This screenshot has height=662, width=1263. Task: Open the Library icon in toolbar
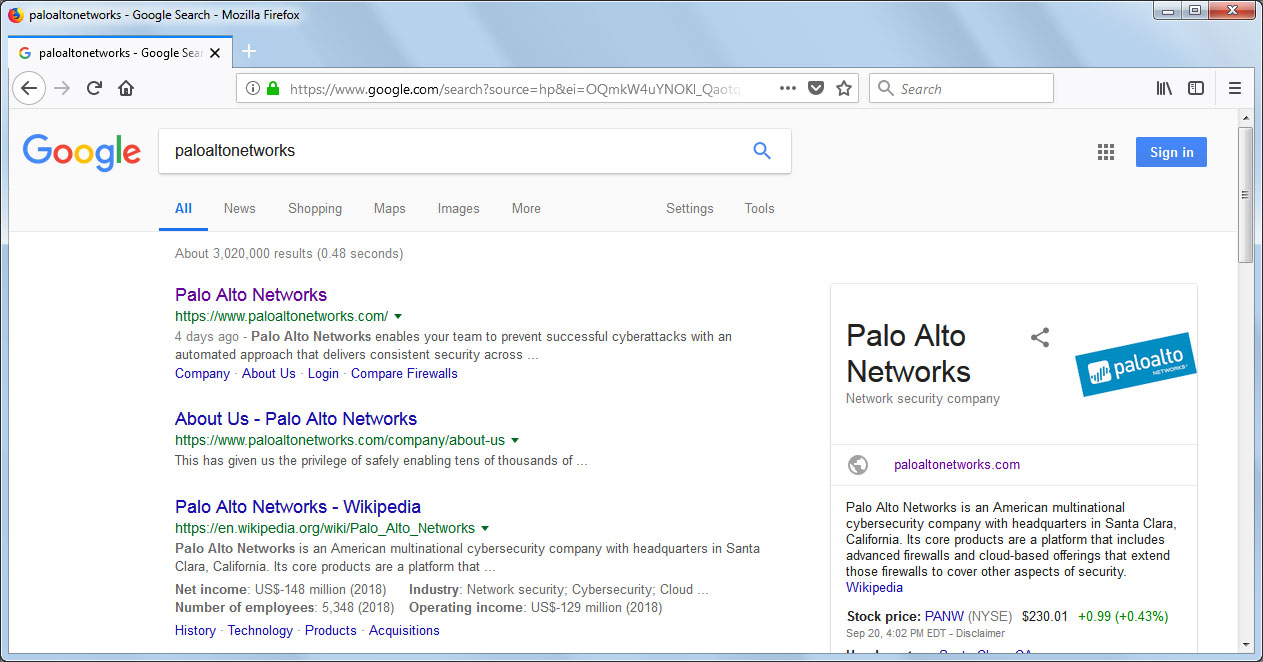[x=1164, y=88]
